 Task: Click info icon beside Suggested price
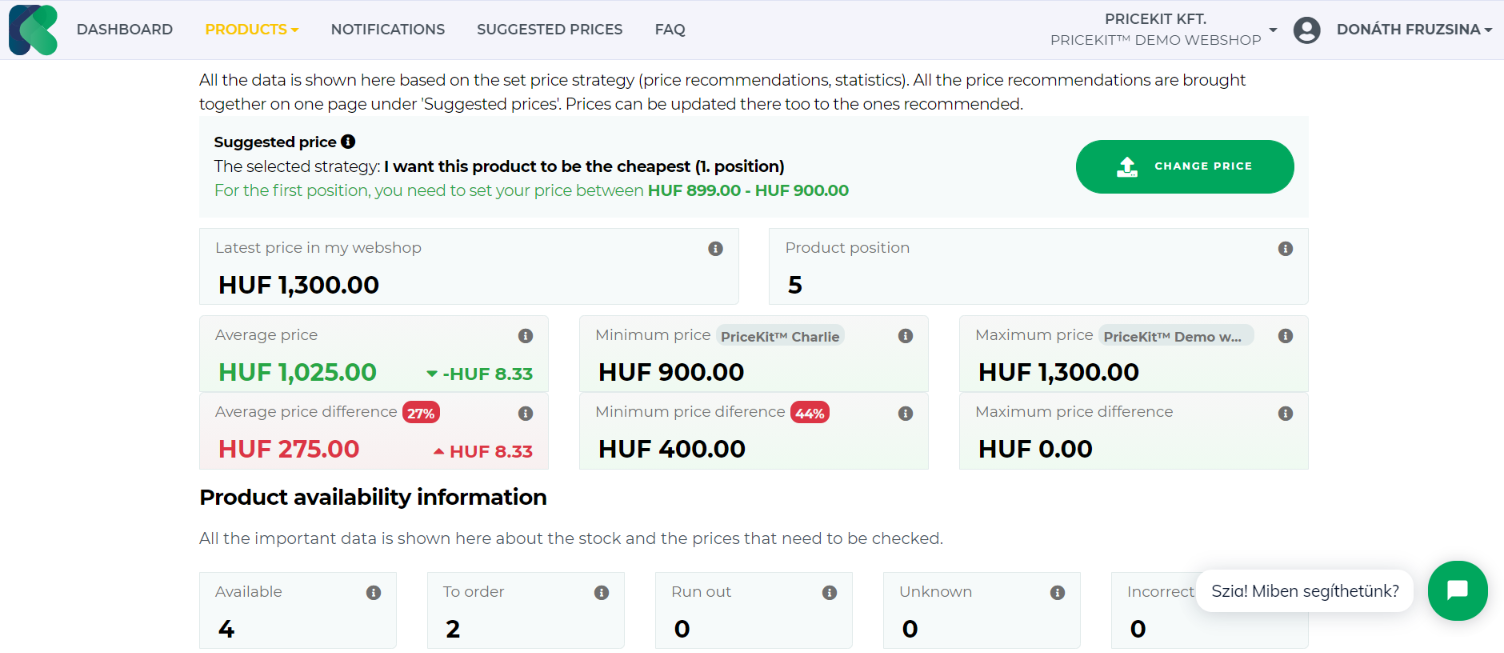(348, 142)
